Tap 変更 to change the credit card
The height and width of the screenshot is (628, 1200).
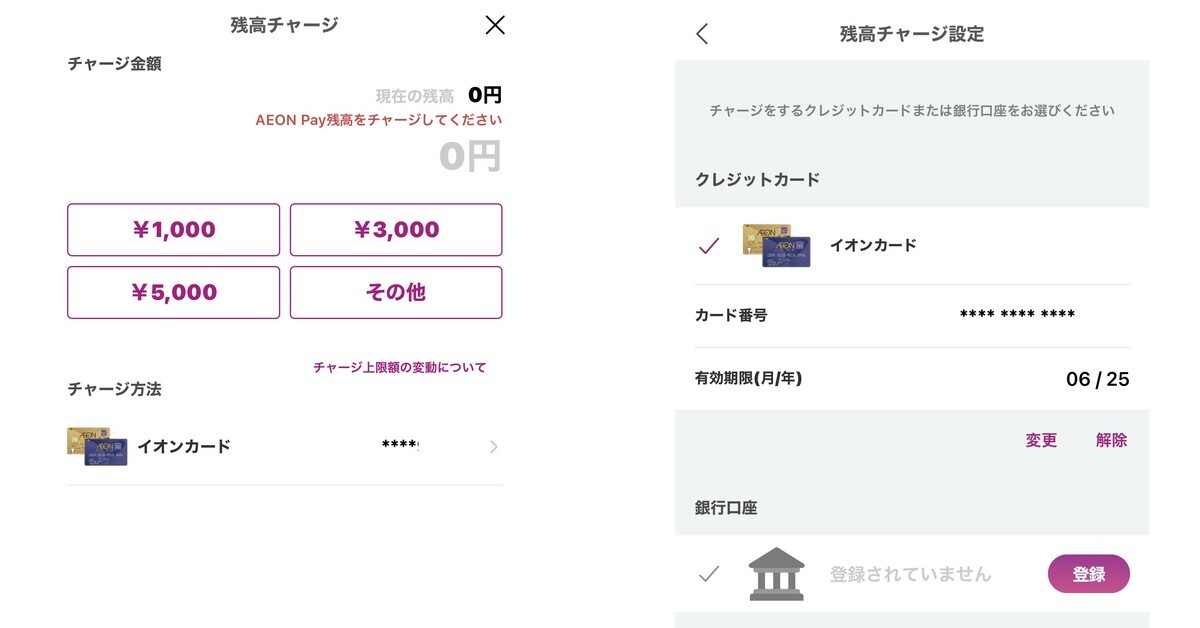click(1041, 440)
